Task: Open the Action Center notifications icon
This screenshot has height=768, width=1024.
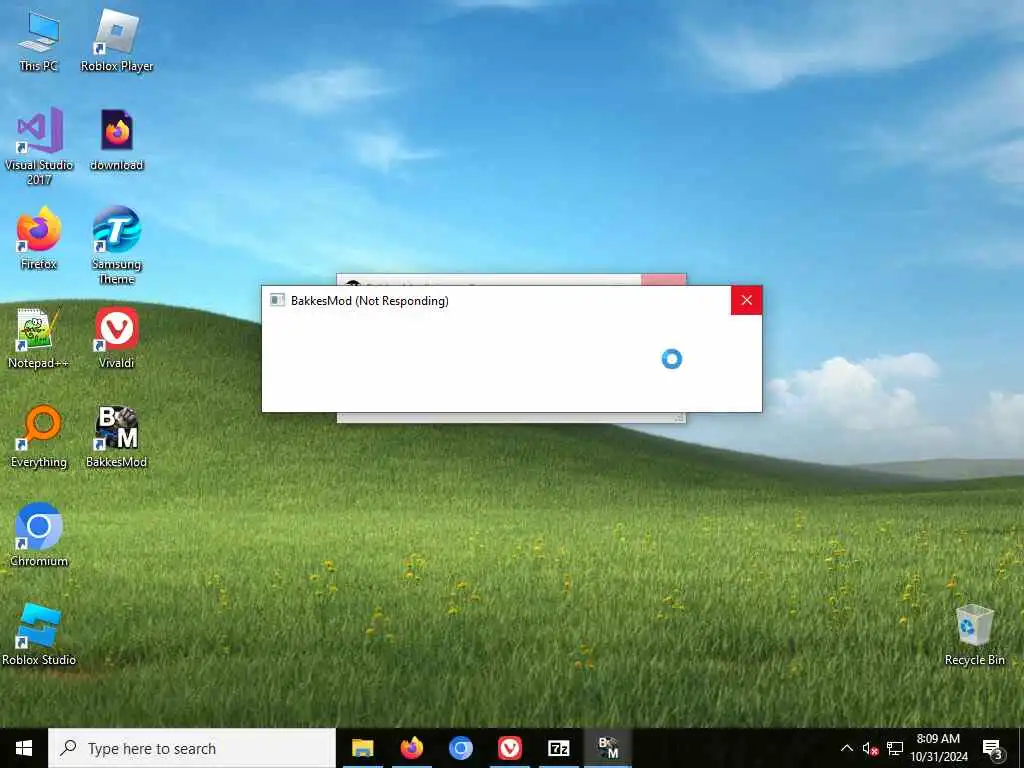Action: click(x=993, y=748)
